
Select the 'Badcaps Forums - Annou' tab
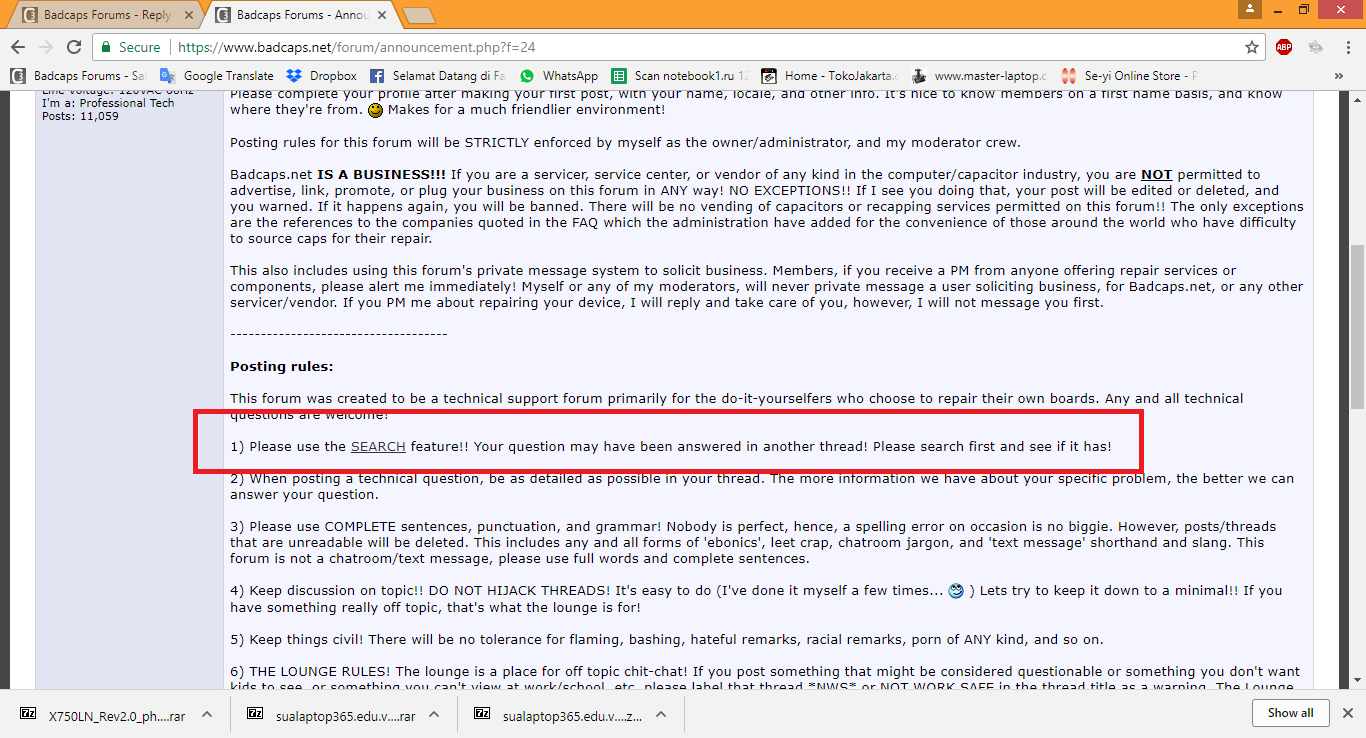(299, 15)
